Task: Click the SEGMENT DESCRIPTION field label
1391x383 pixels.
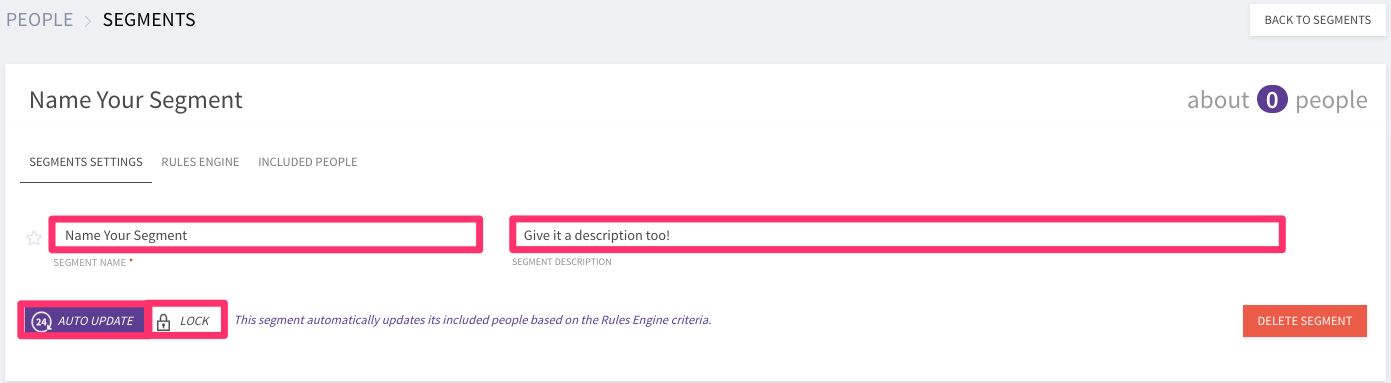Action: tap(562, 262)
